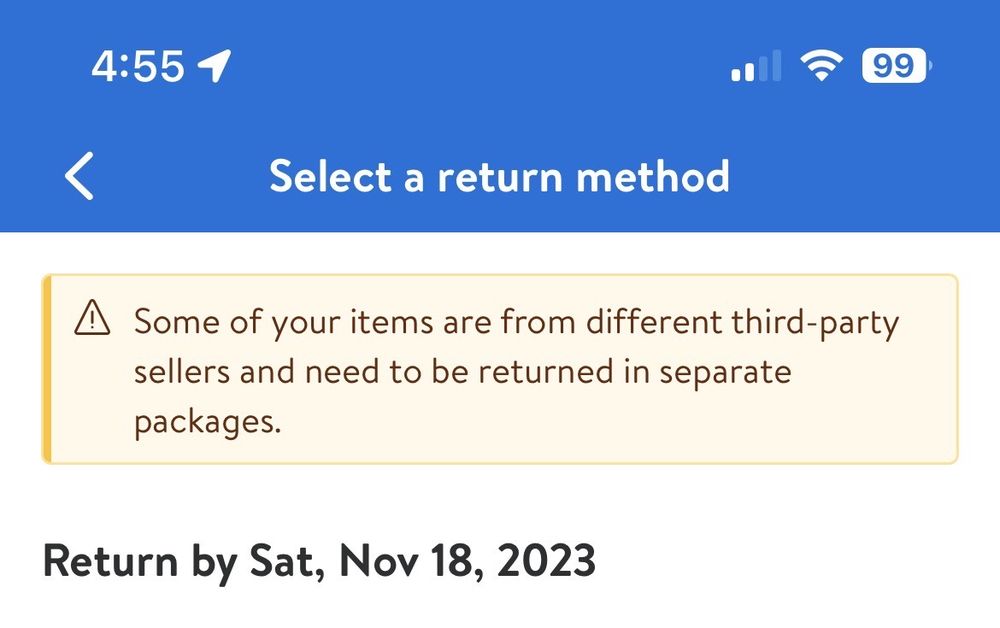Tap the Wi-Fi status icon
The height and width of the screenshot is (628, 1000).
click(820, 67)
